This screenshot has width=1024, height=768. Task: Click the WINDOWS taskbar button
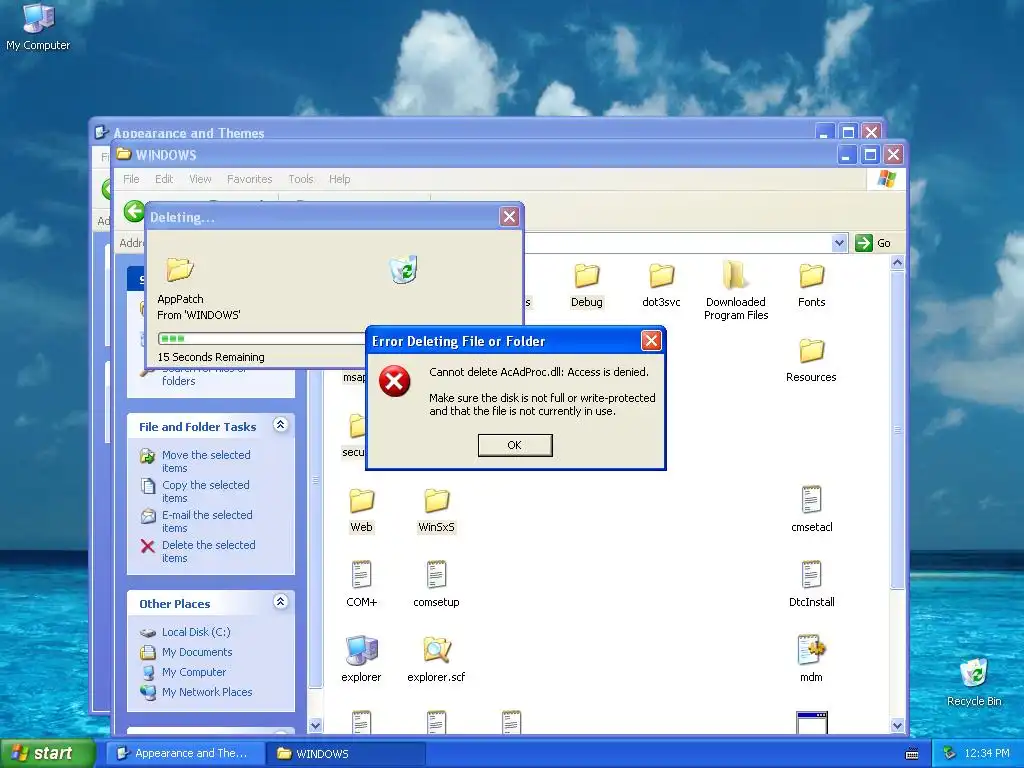[346, 753]
